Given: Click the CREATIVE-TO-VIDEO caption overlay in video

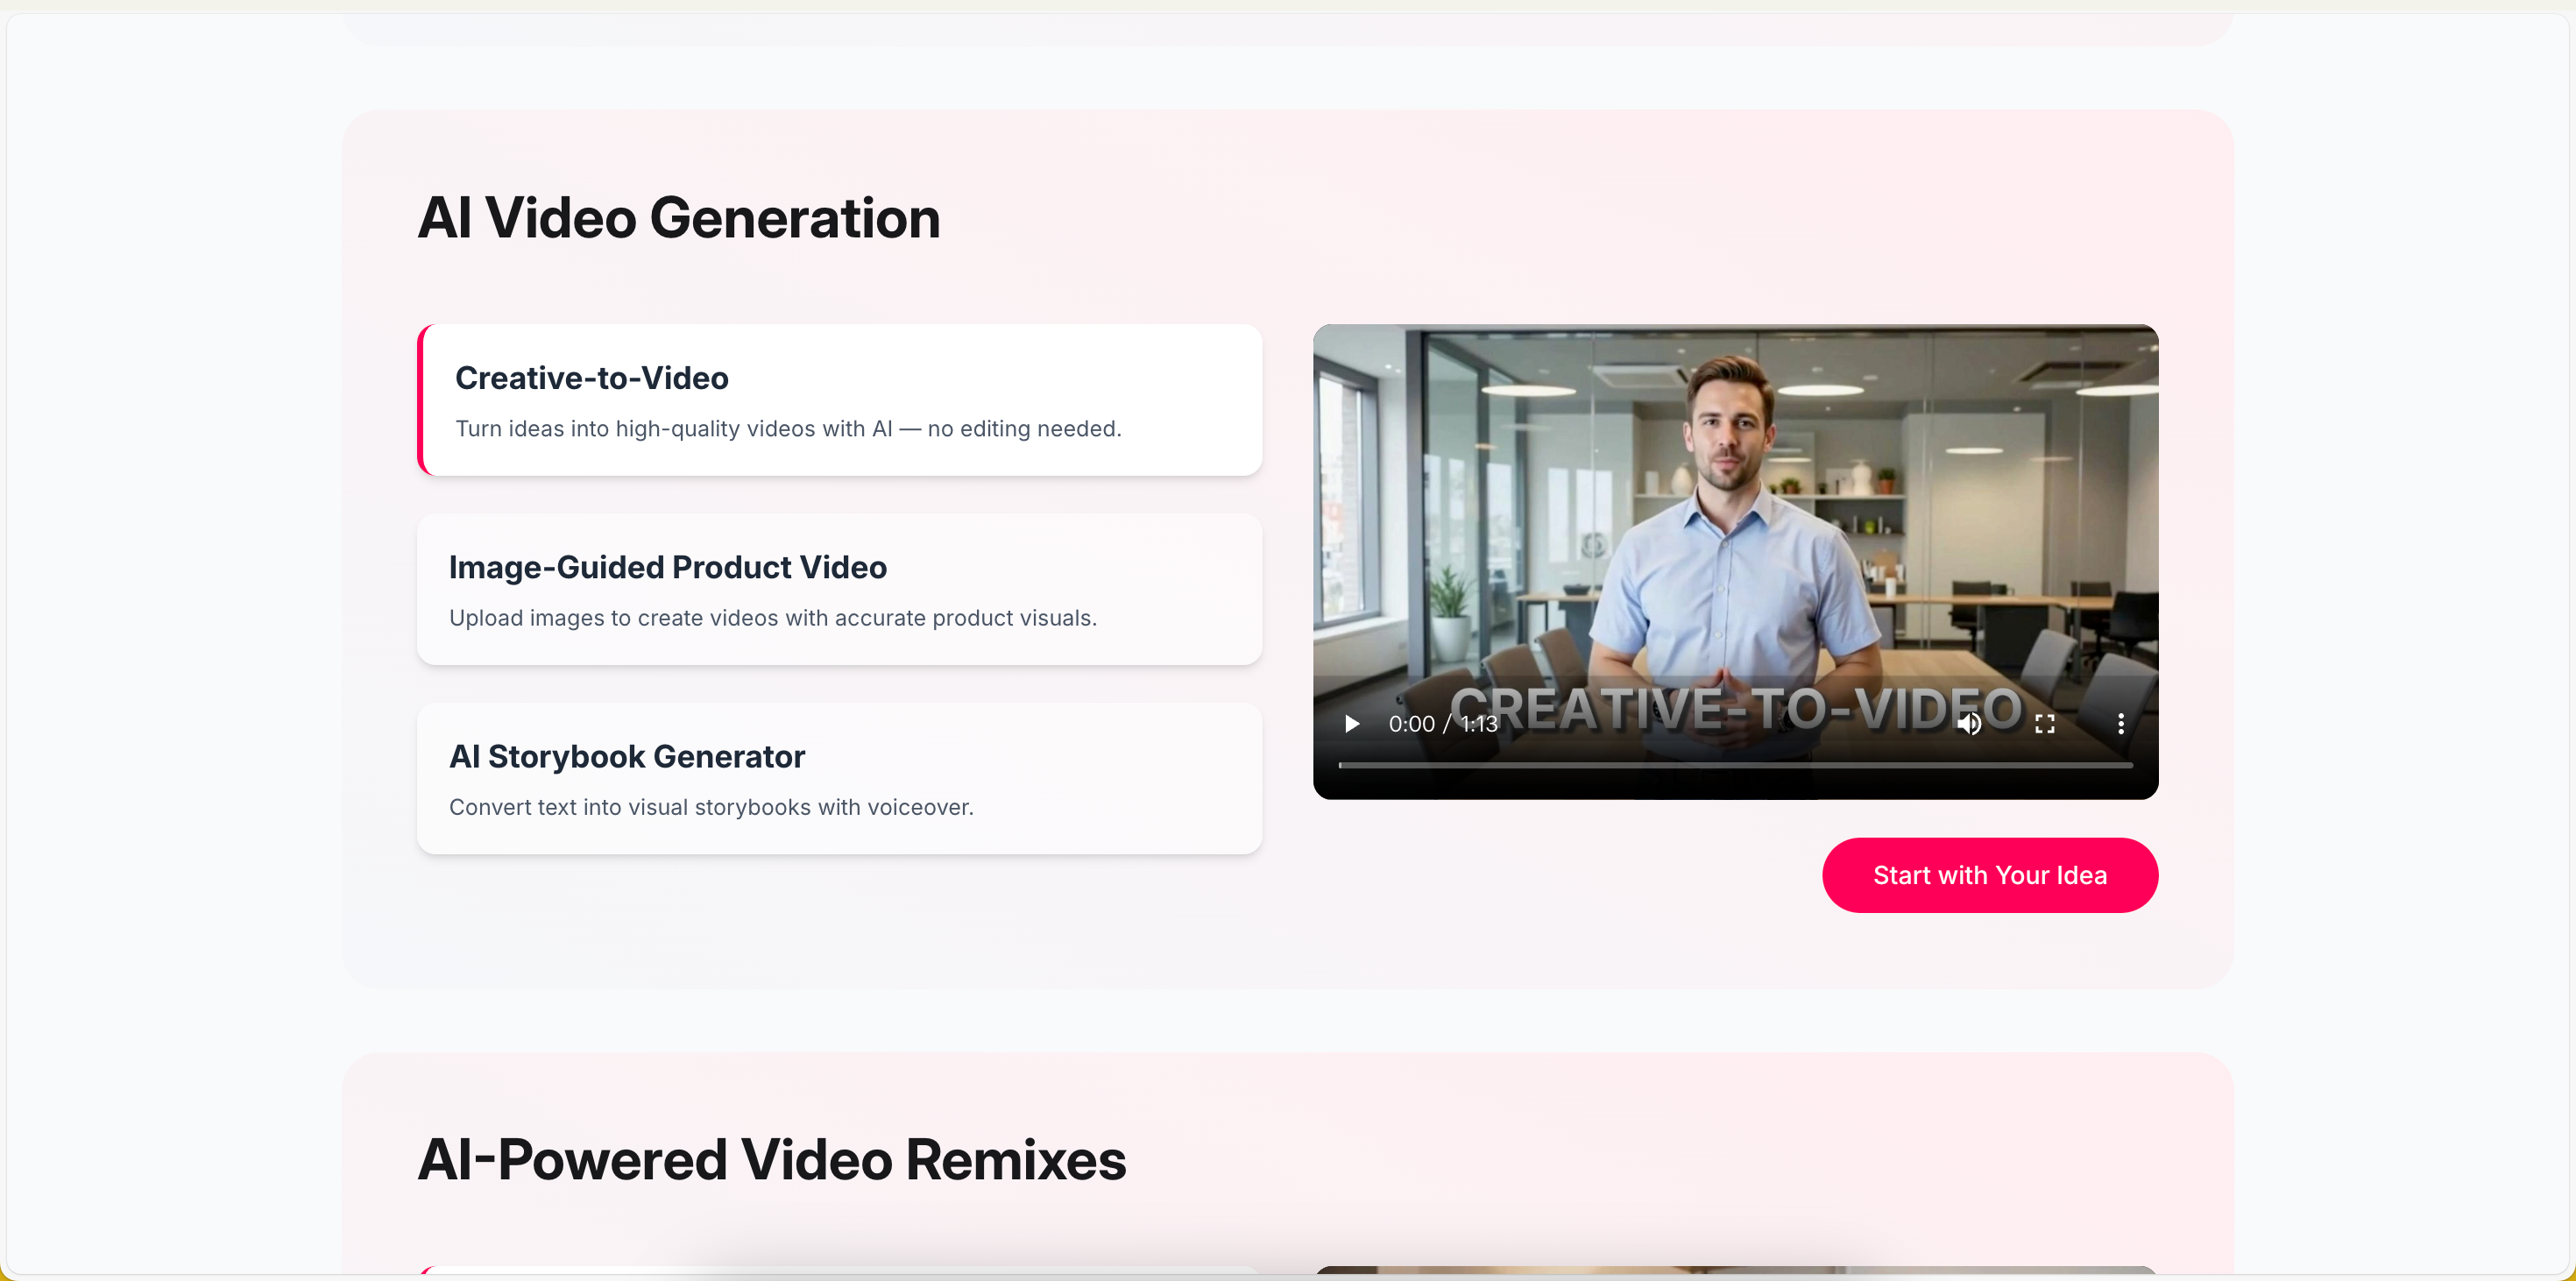Looking at the screenshot, I should (x=1737, y=708).
